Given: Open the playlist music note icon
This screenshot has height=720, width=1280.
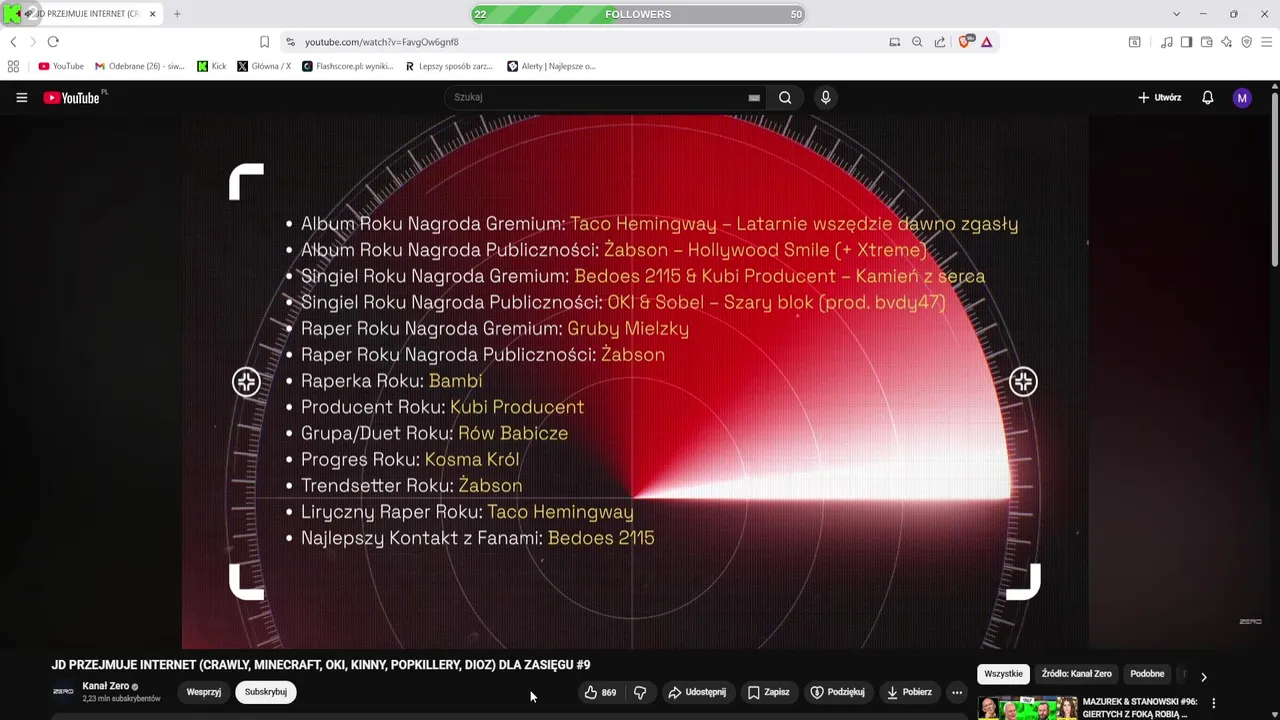Looking at the screenshot, I should pos(1166,42).
